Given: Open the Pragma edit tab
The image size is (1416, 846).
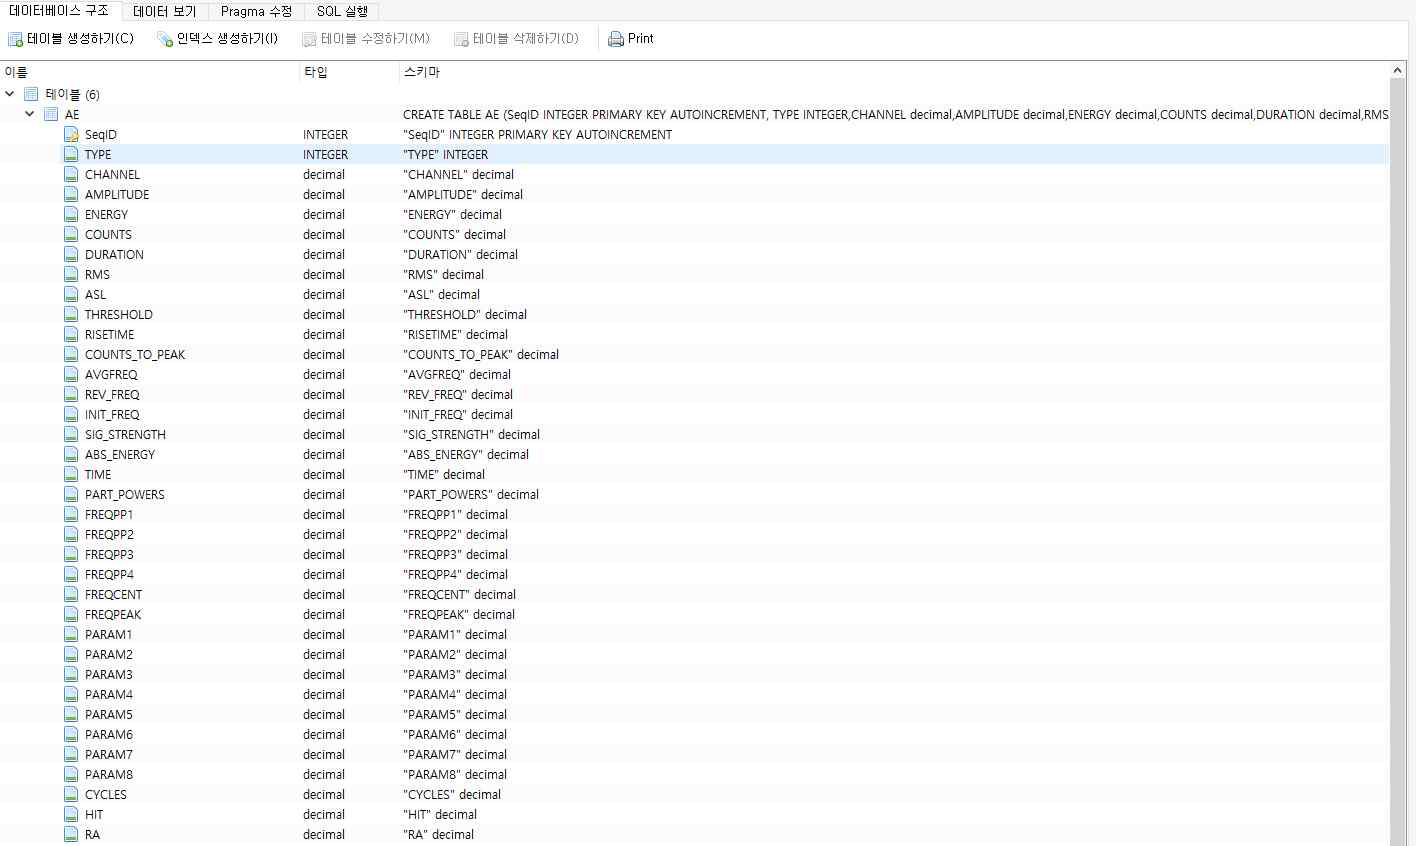Looking at the screenshot, I should coord(256,12).
